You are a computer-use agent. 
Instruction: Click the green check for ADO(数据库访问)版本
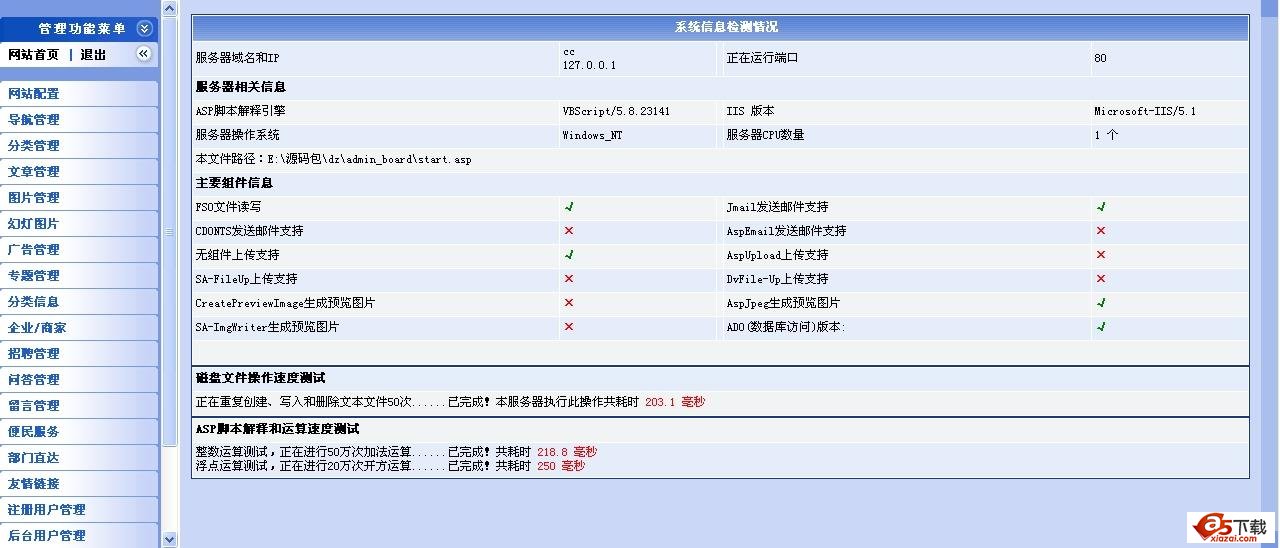tap(1101, 327)
